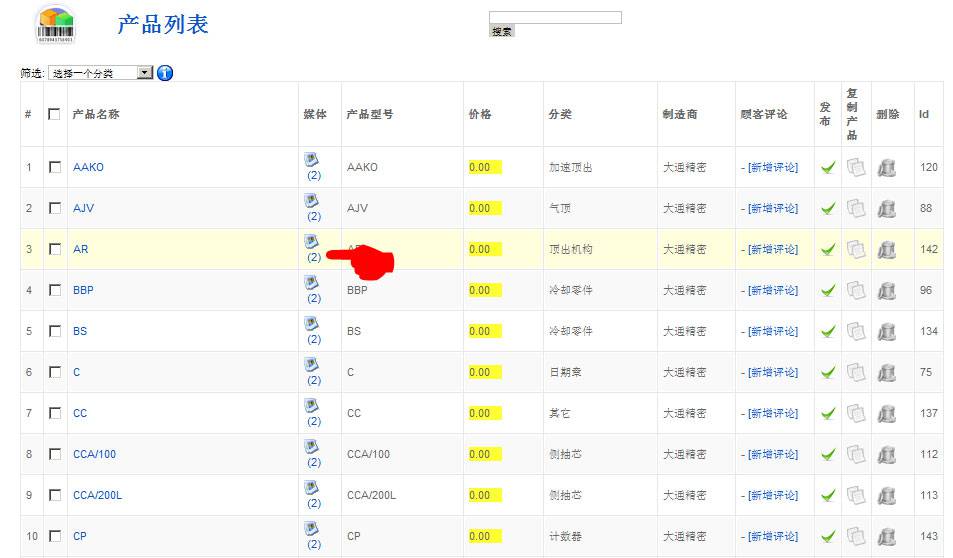Tick the checkbox for product AR

click(55, 249)
